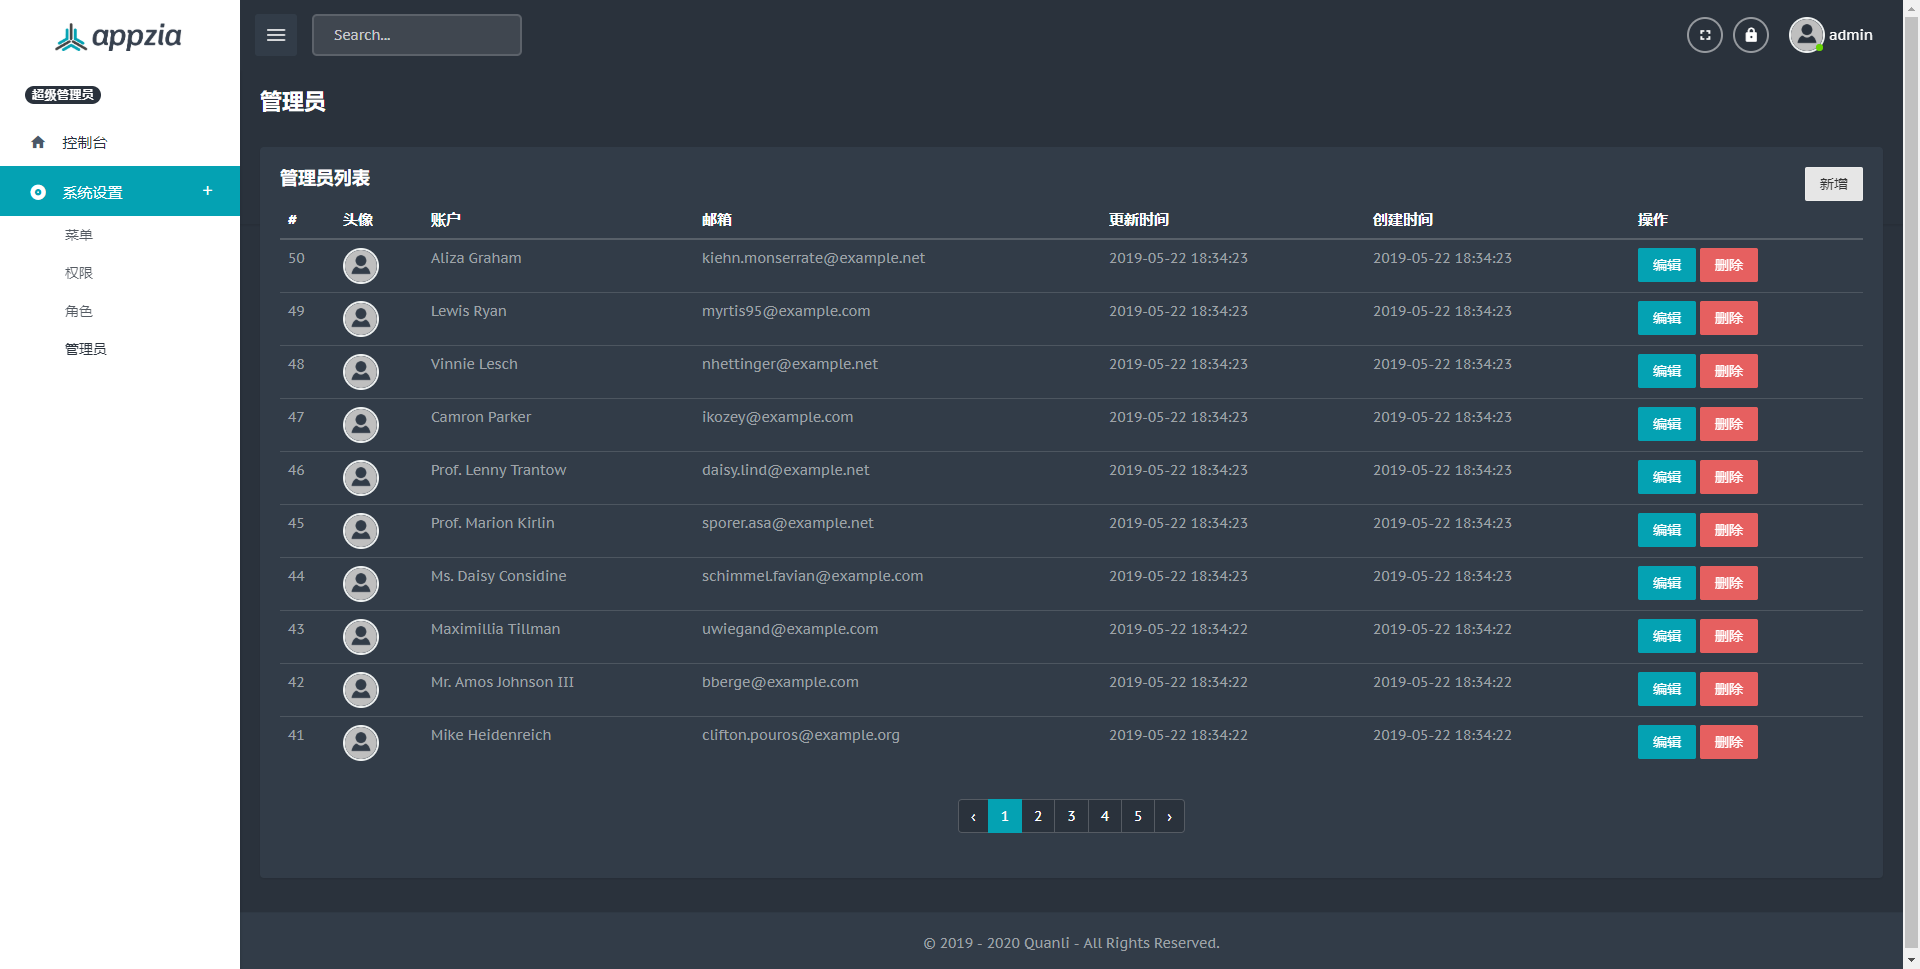The width and height of the screenshot is (1920, 969).
Task: Click the home icon next to 控制台
Action: click(x=38, y=142)
